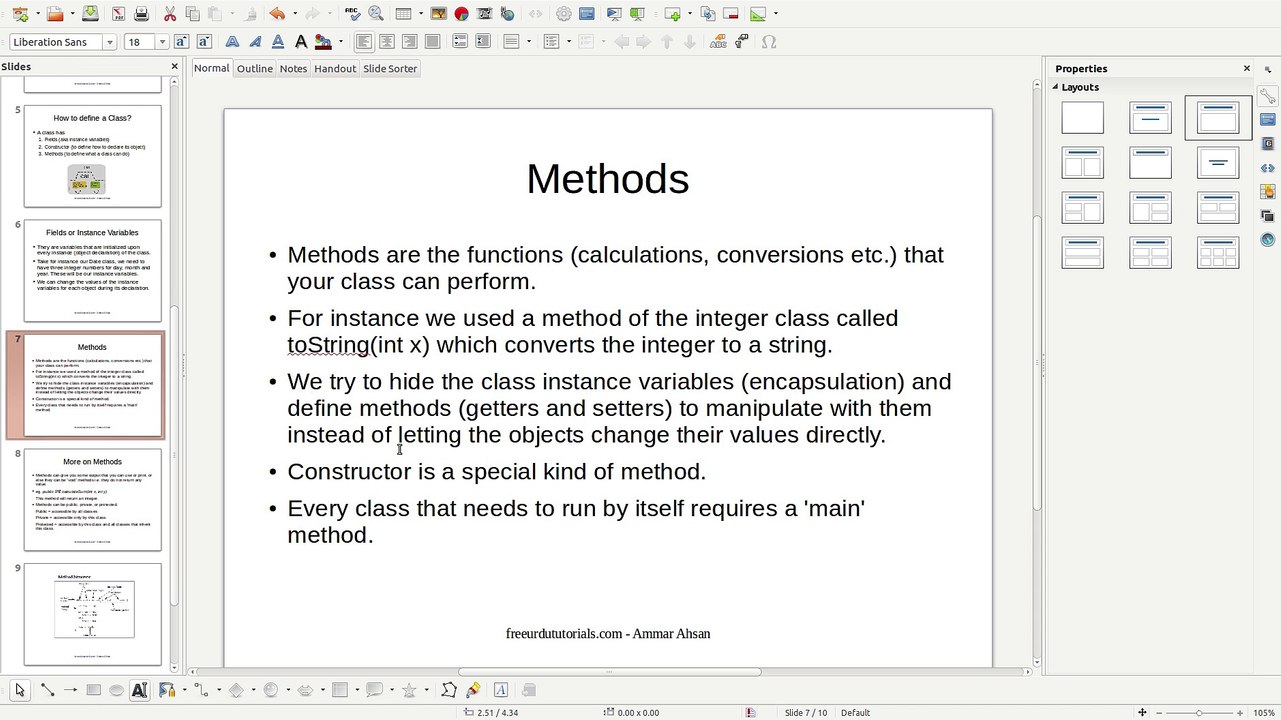The height and width of the screenshot is (720, 1281).
Task: Click the 'Methods' slide title text
Action: tap(608, 179)
